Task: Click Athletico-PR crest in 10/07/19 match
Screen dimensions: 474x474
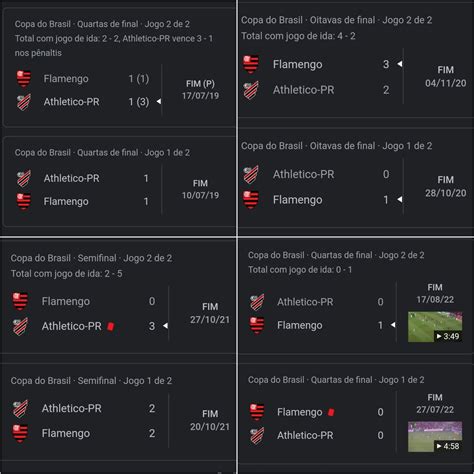Action: [24, 178]
